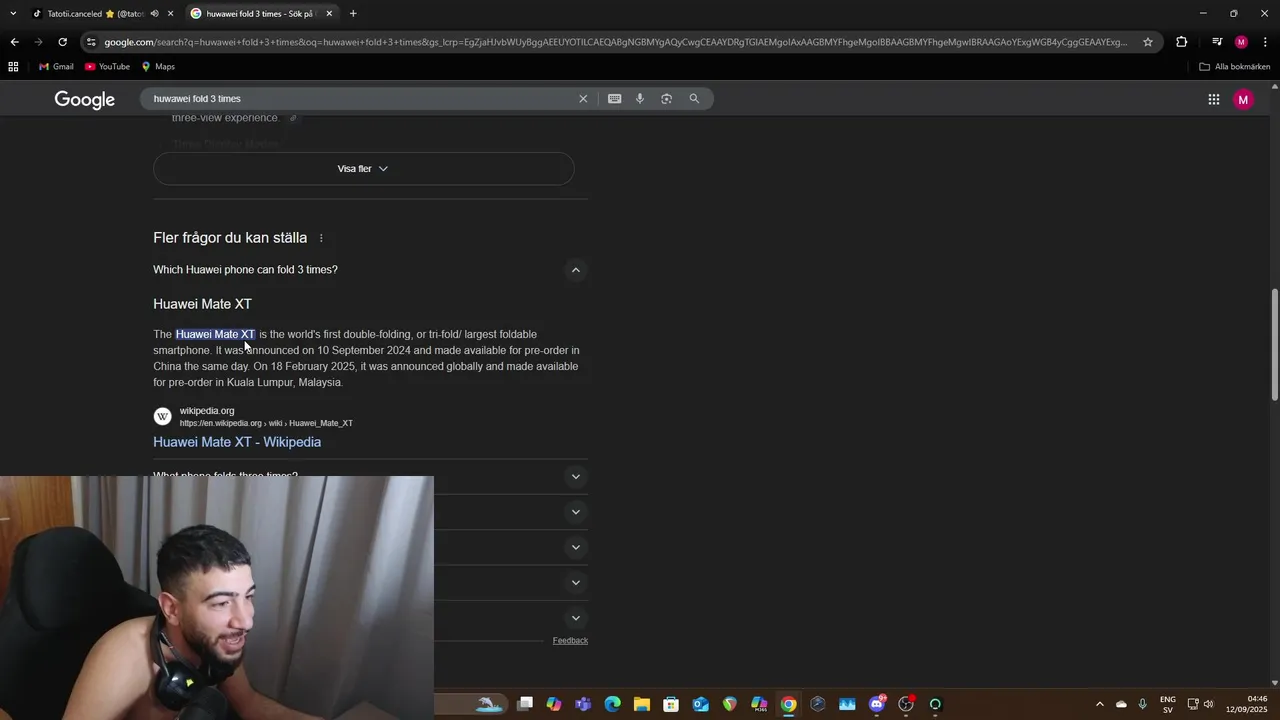View site information for google.com
This screenshot has width=1280, height=720.
coord(91,42)
